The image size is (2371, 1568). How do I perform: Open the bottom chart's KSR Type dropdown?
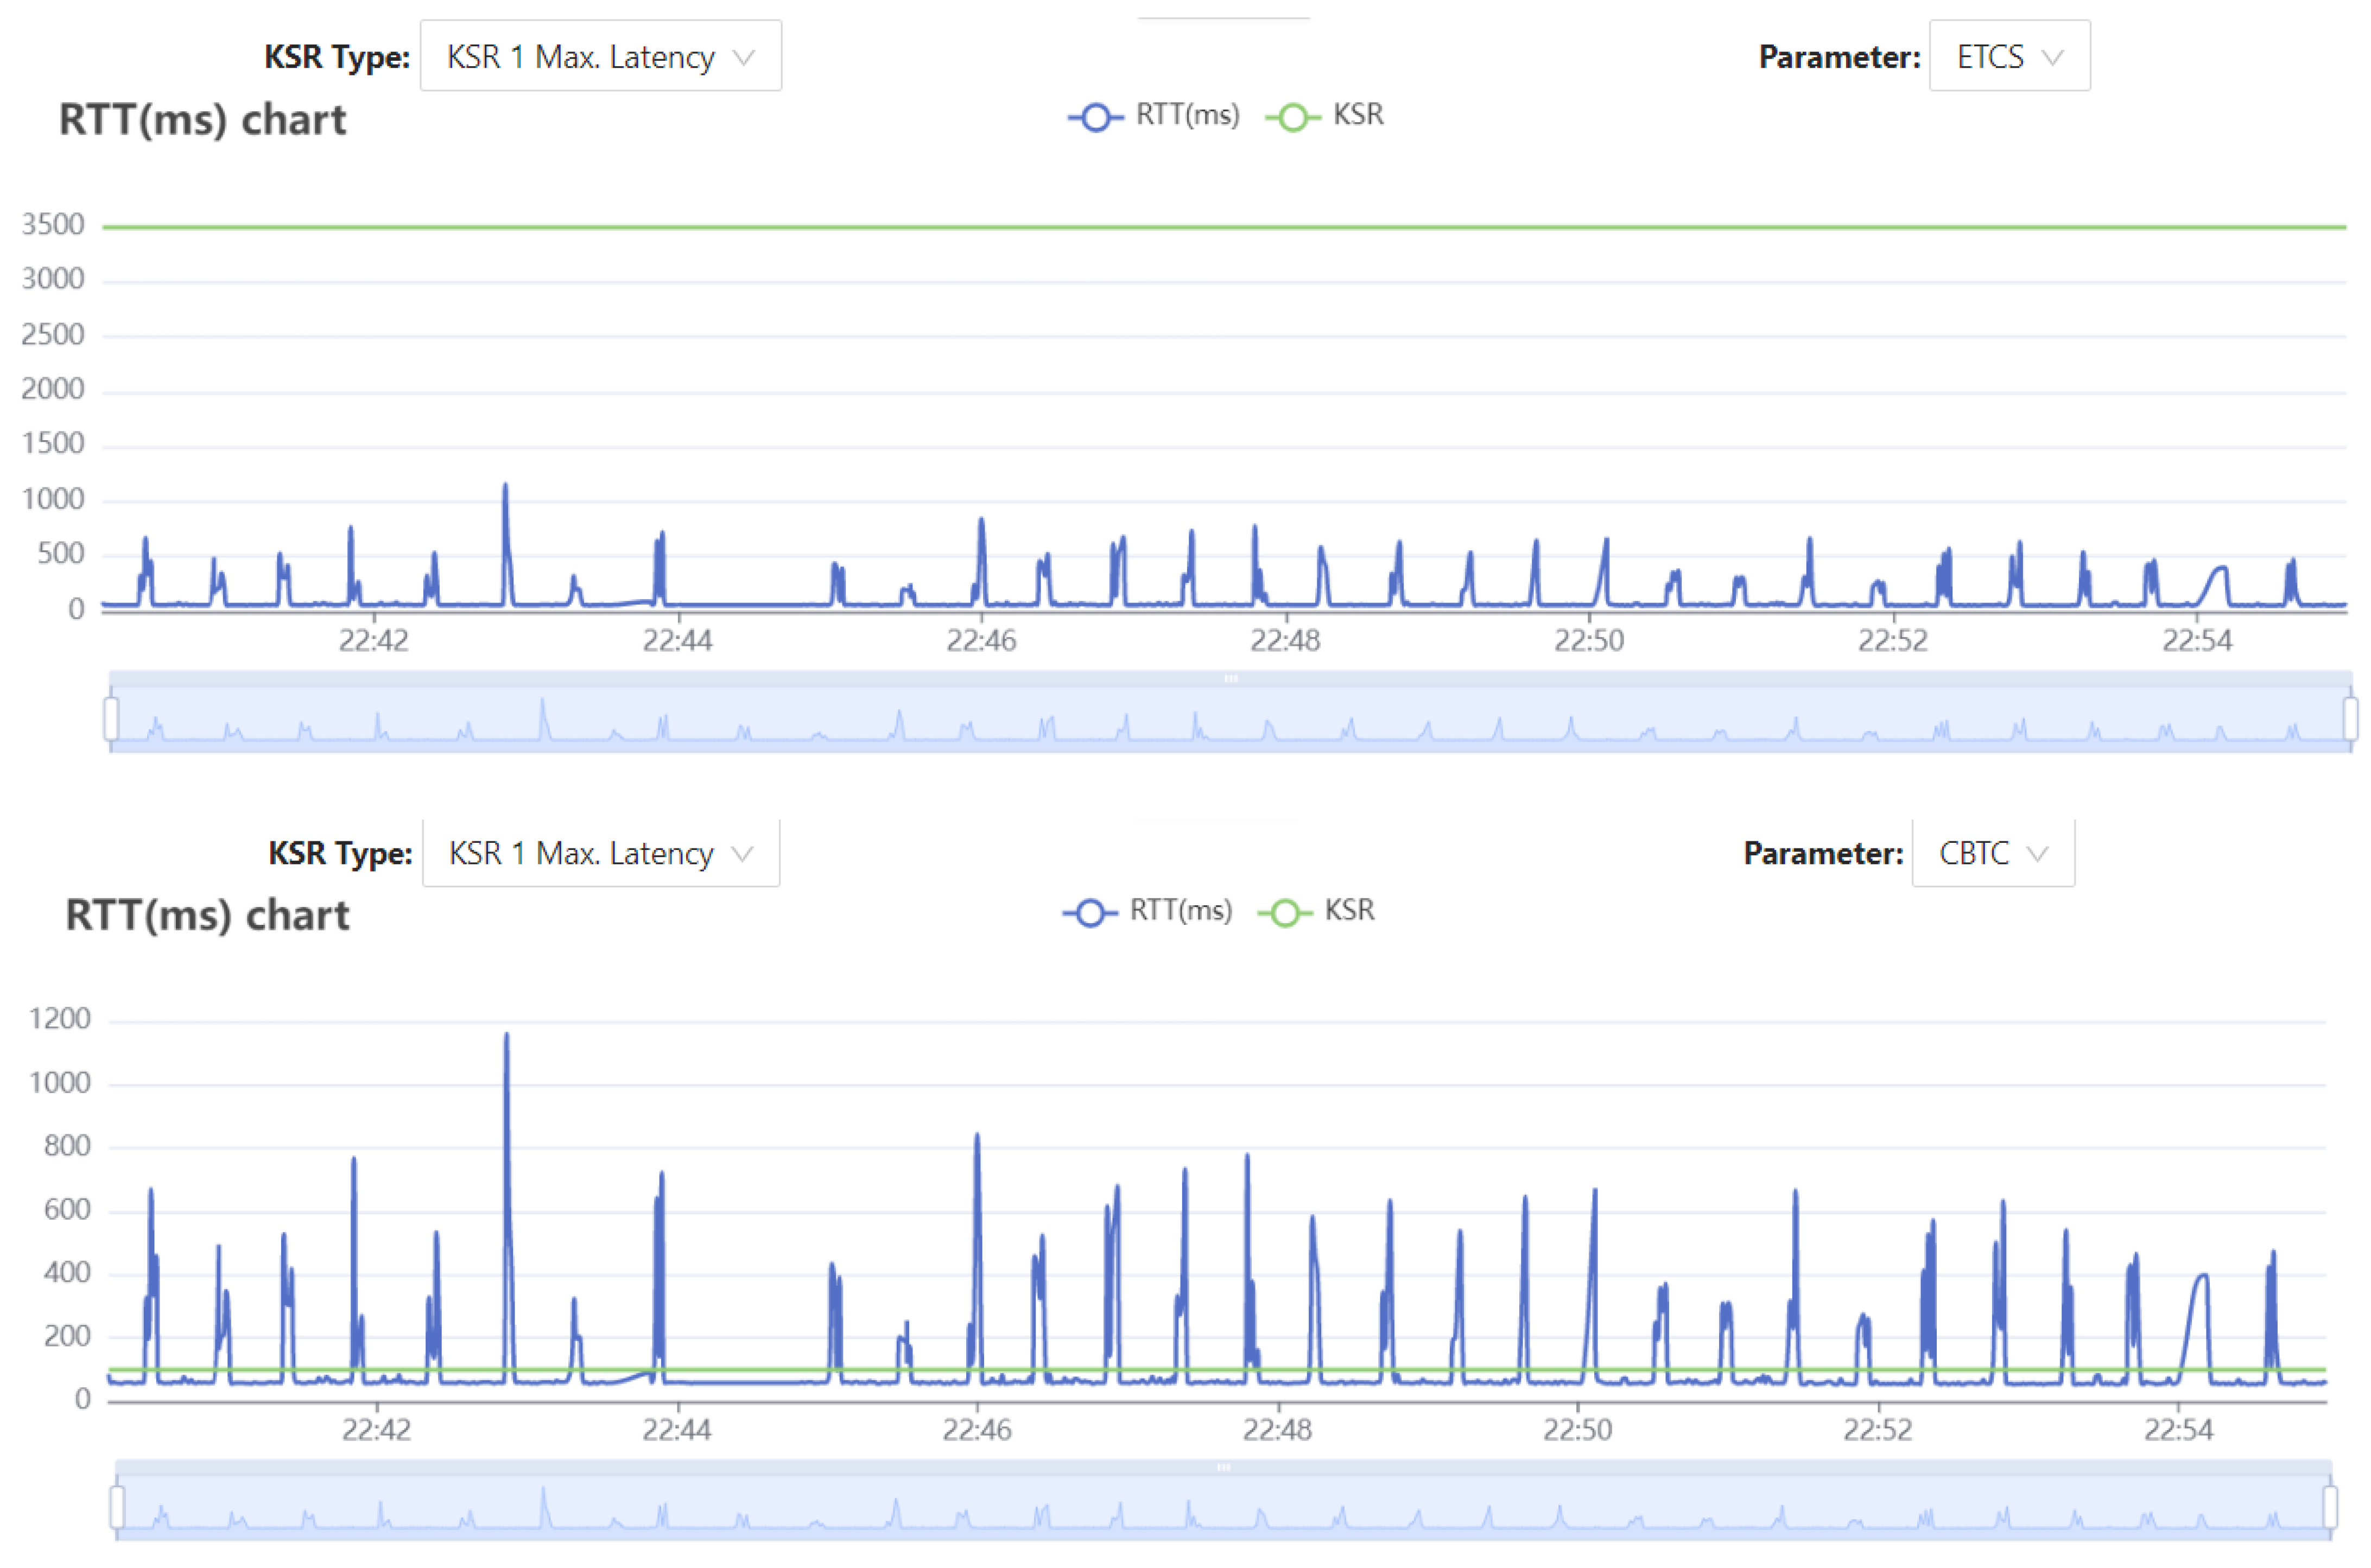point(600,853)
